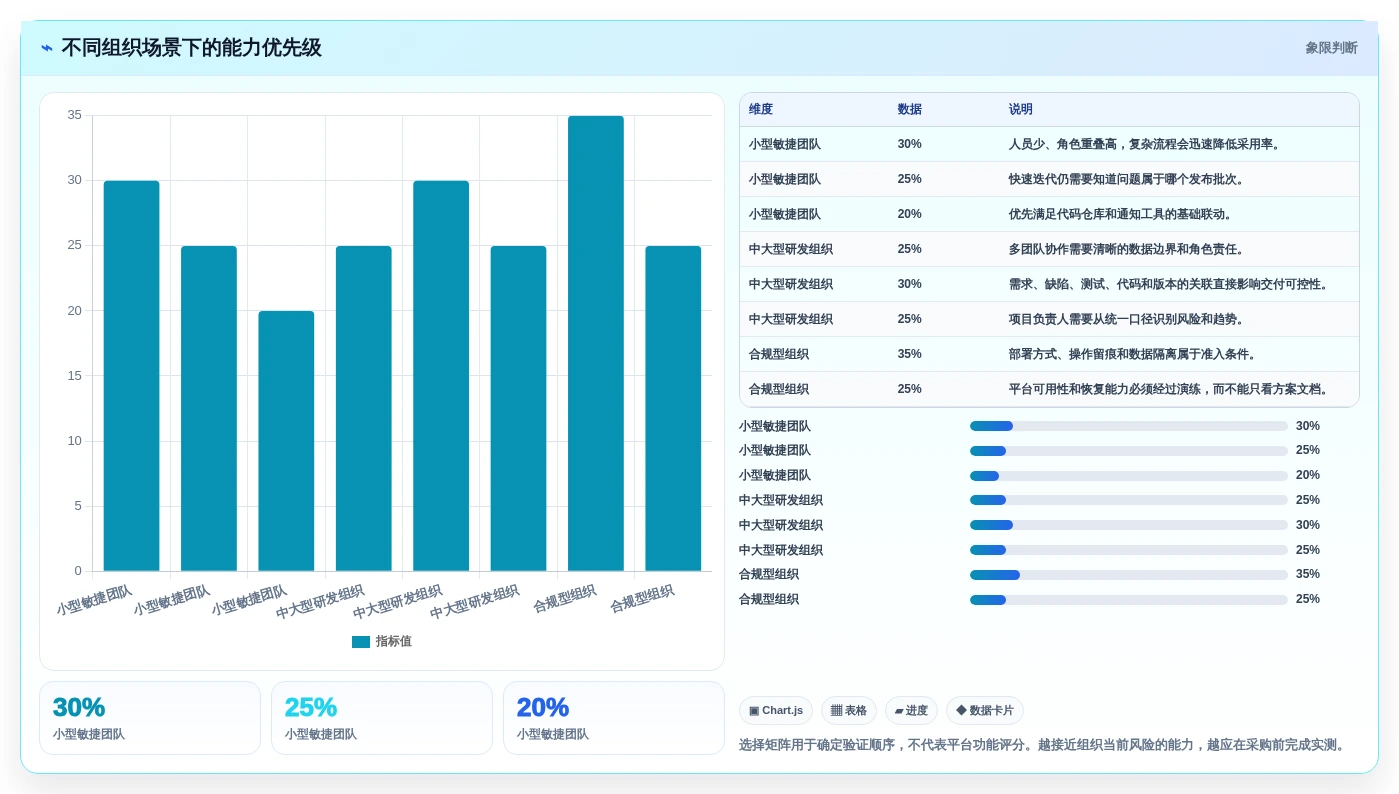The image size is (1399, 794).
Task: Open the 30% stat card
Action: pos(150,718)
